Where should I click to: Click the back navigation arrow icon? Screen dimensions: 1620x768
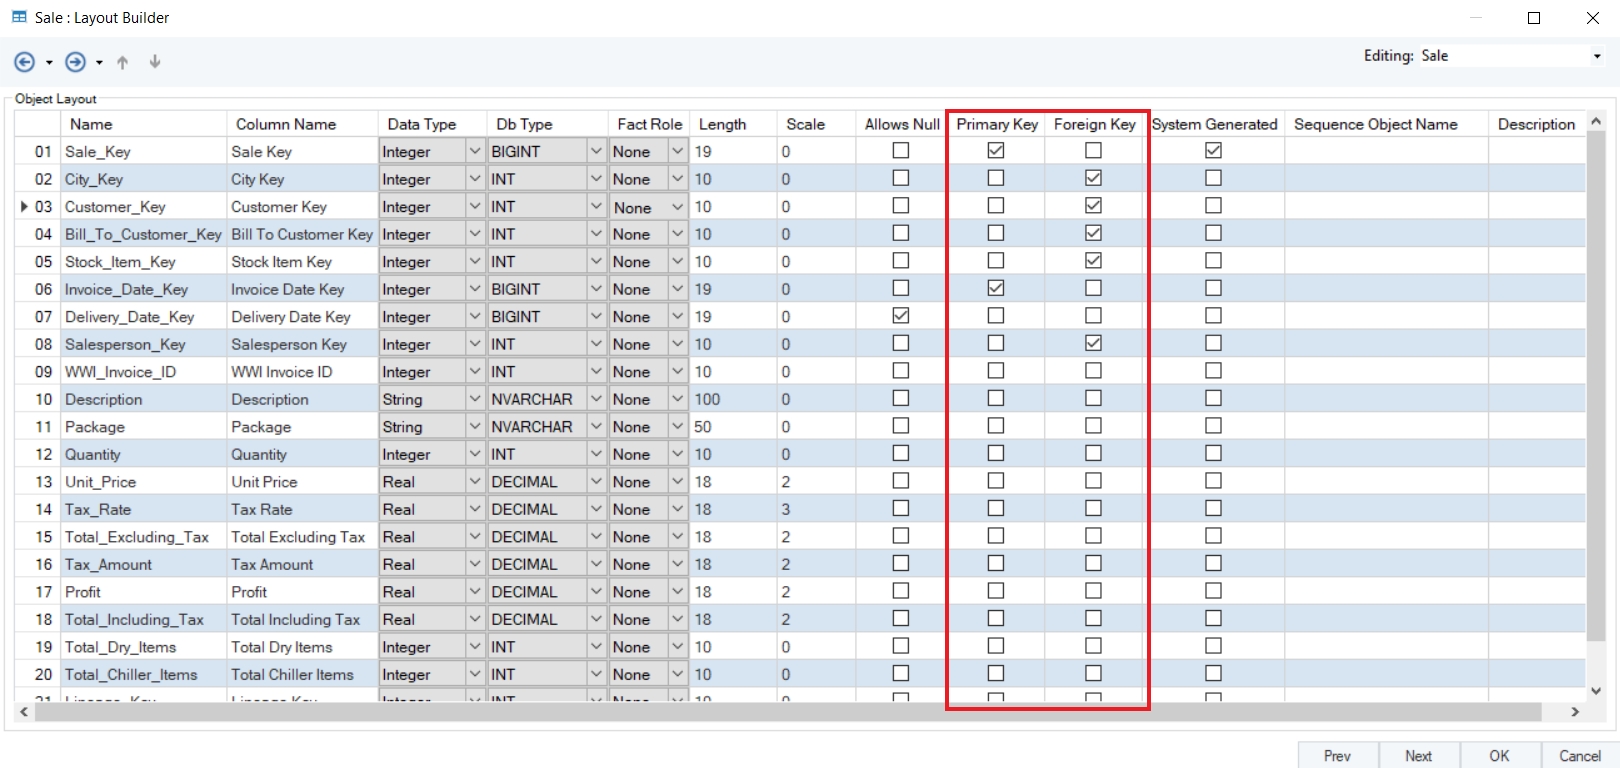click(x=25, y=62)
